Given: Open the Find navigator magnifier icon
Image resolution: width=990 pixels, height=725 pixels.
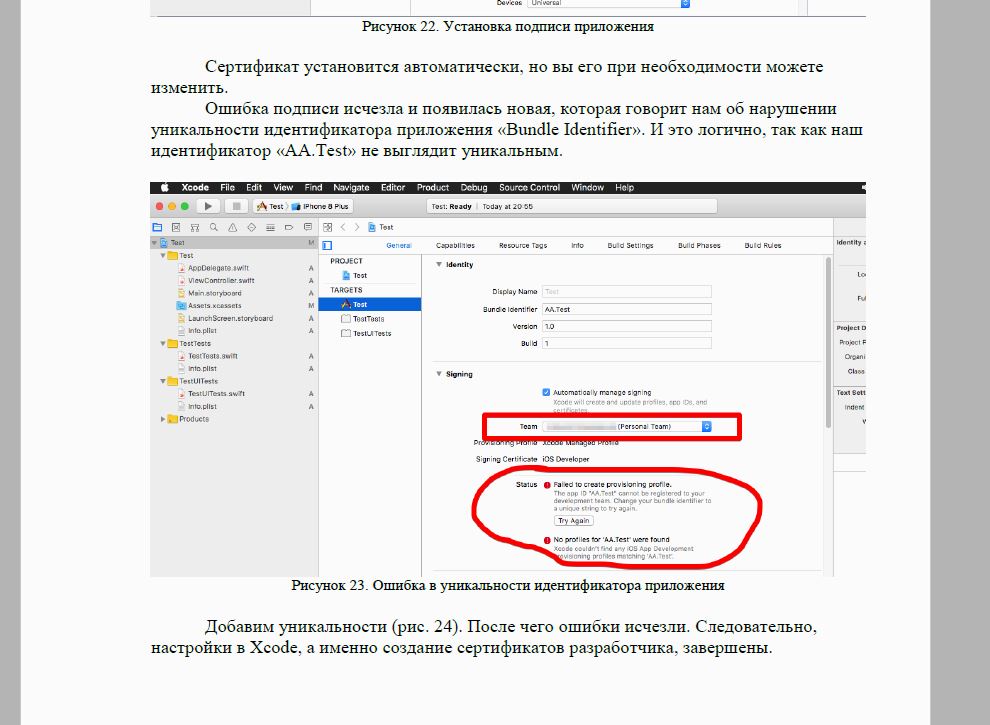Looking at the screenshot, I should click(214, 227).
